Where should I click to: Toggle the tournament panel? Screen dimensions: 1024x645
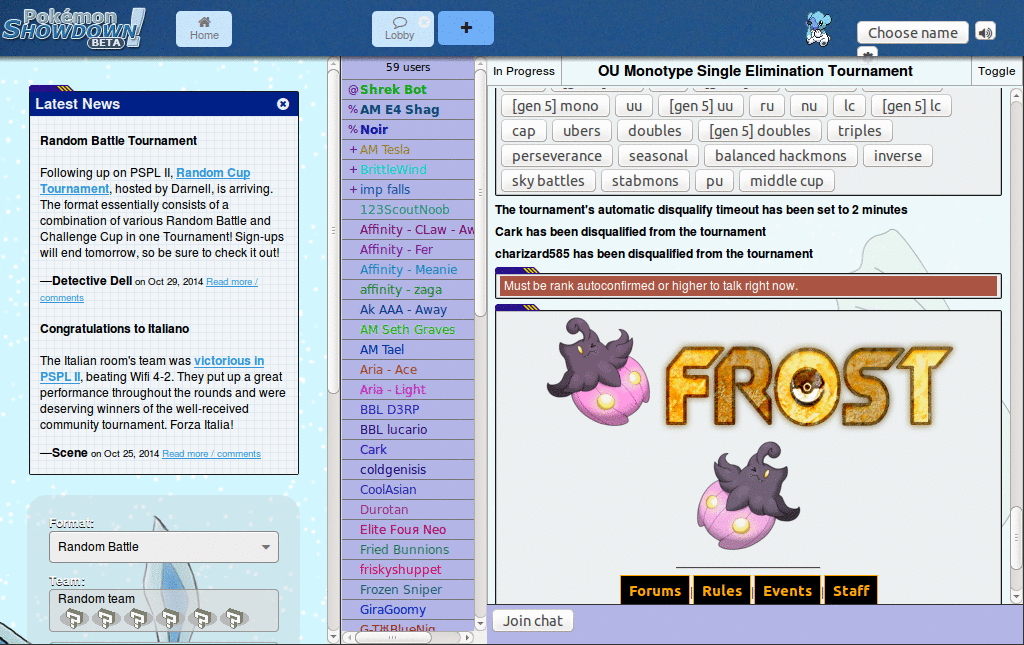pyautogui.click(x=996, y=71)
